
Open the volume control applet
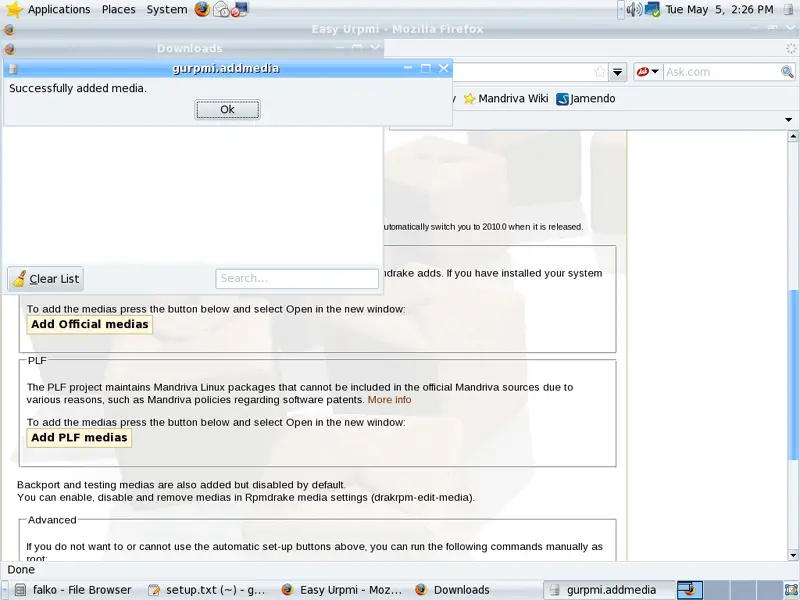pos(634,9)
